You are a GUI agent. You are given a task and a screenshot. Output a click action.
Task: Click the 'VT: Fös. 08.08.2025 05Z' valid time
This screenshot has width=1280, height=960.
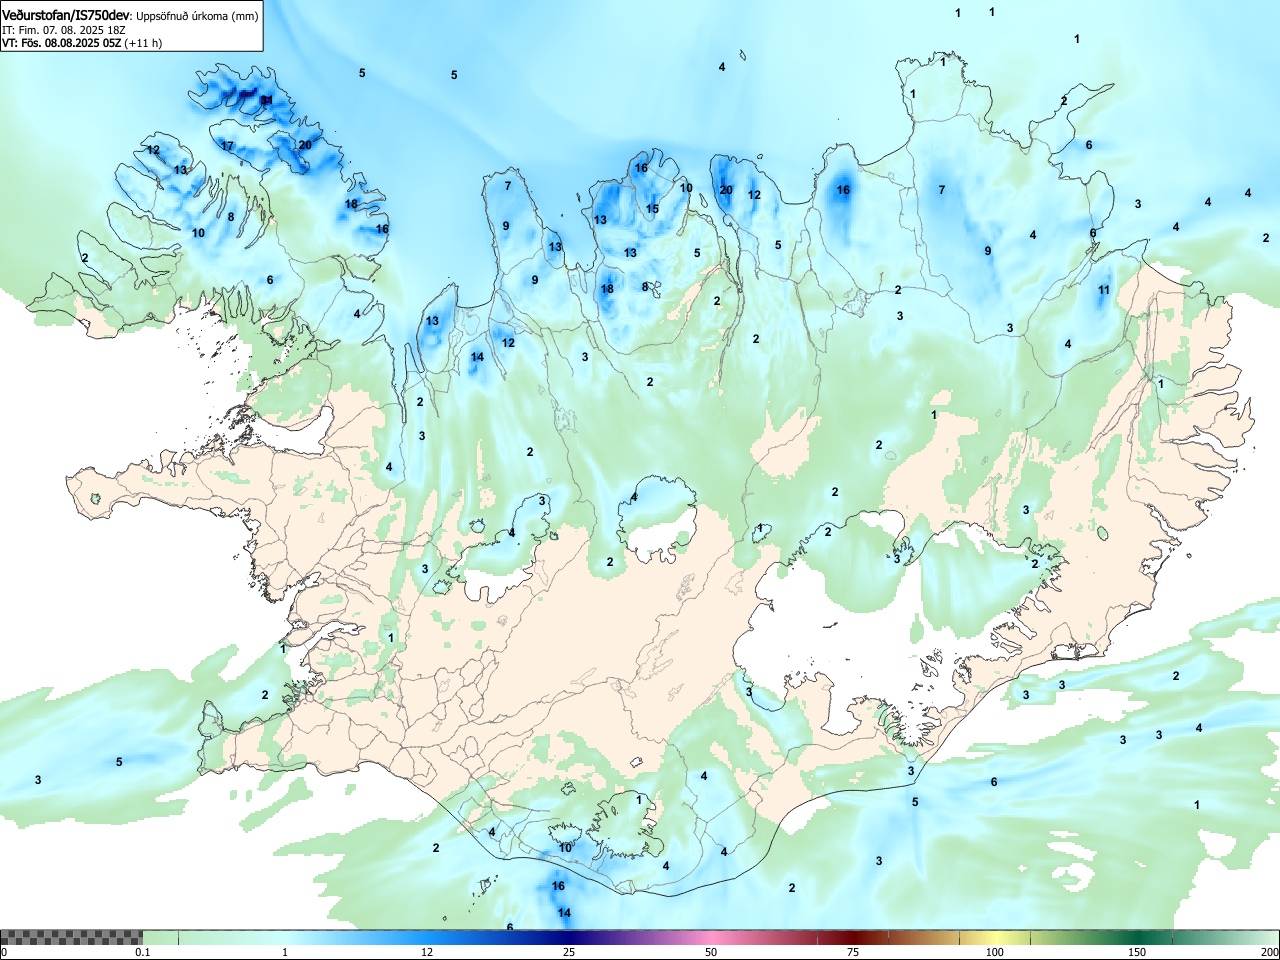(x=62, y=43)
